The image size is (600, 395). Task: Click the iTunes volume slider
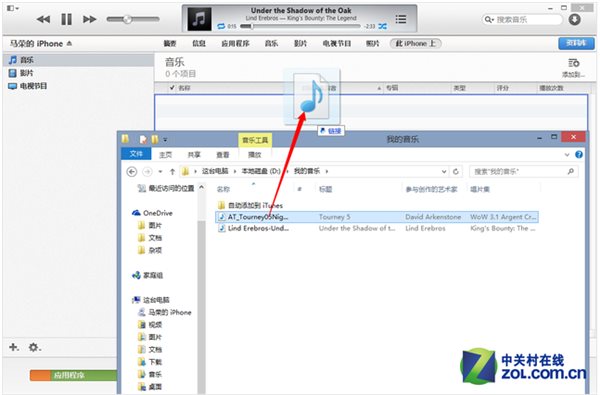[x=133, y=19]
